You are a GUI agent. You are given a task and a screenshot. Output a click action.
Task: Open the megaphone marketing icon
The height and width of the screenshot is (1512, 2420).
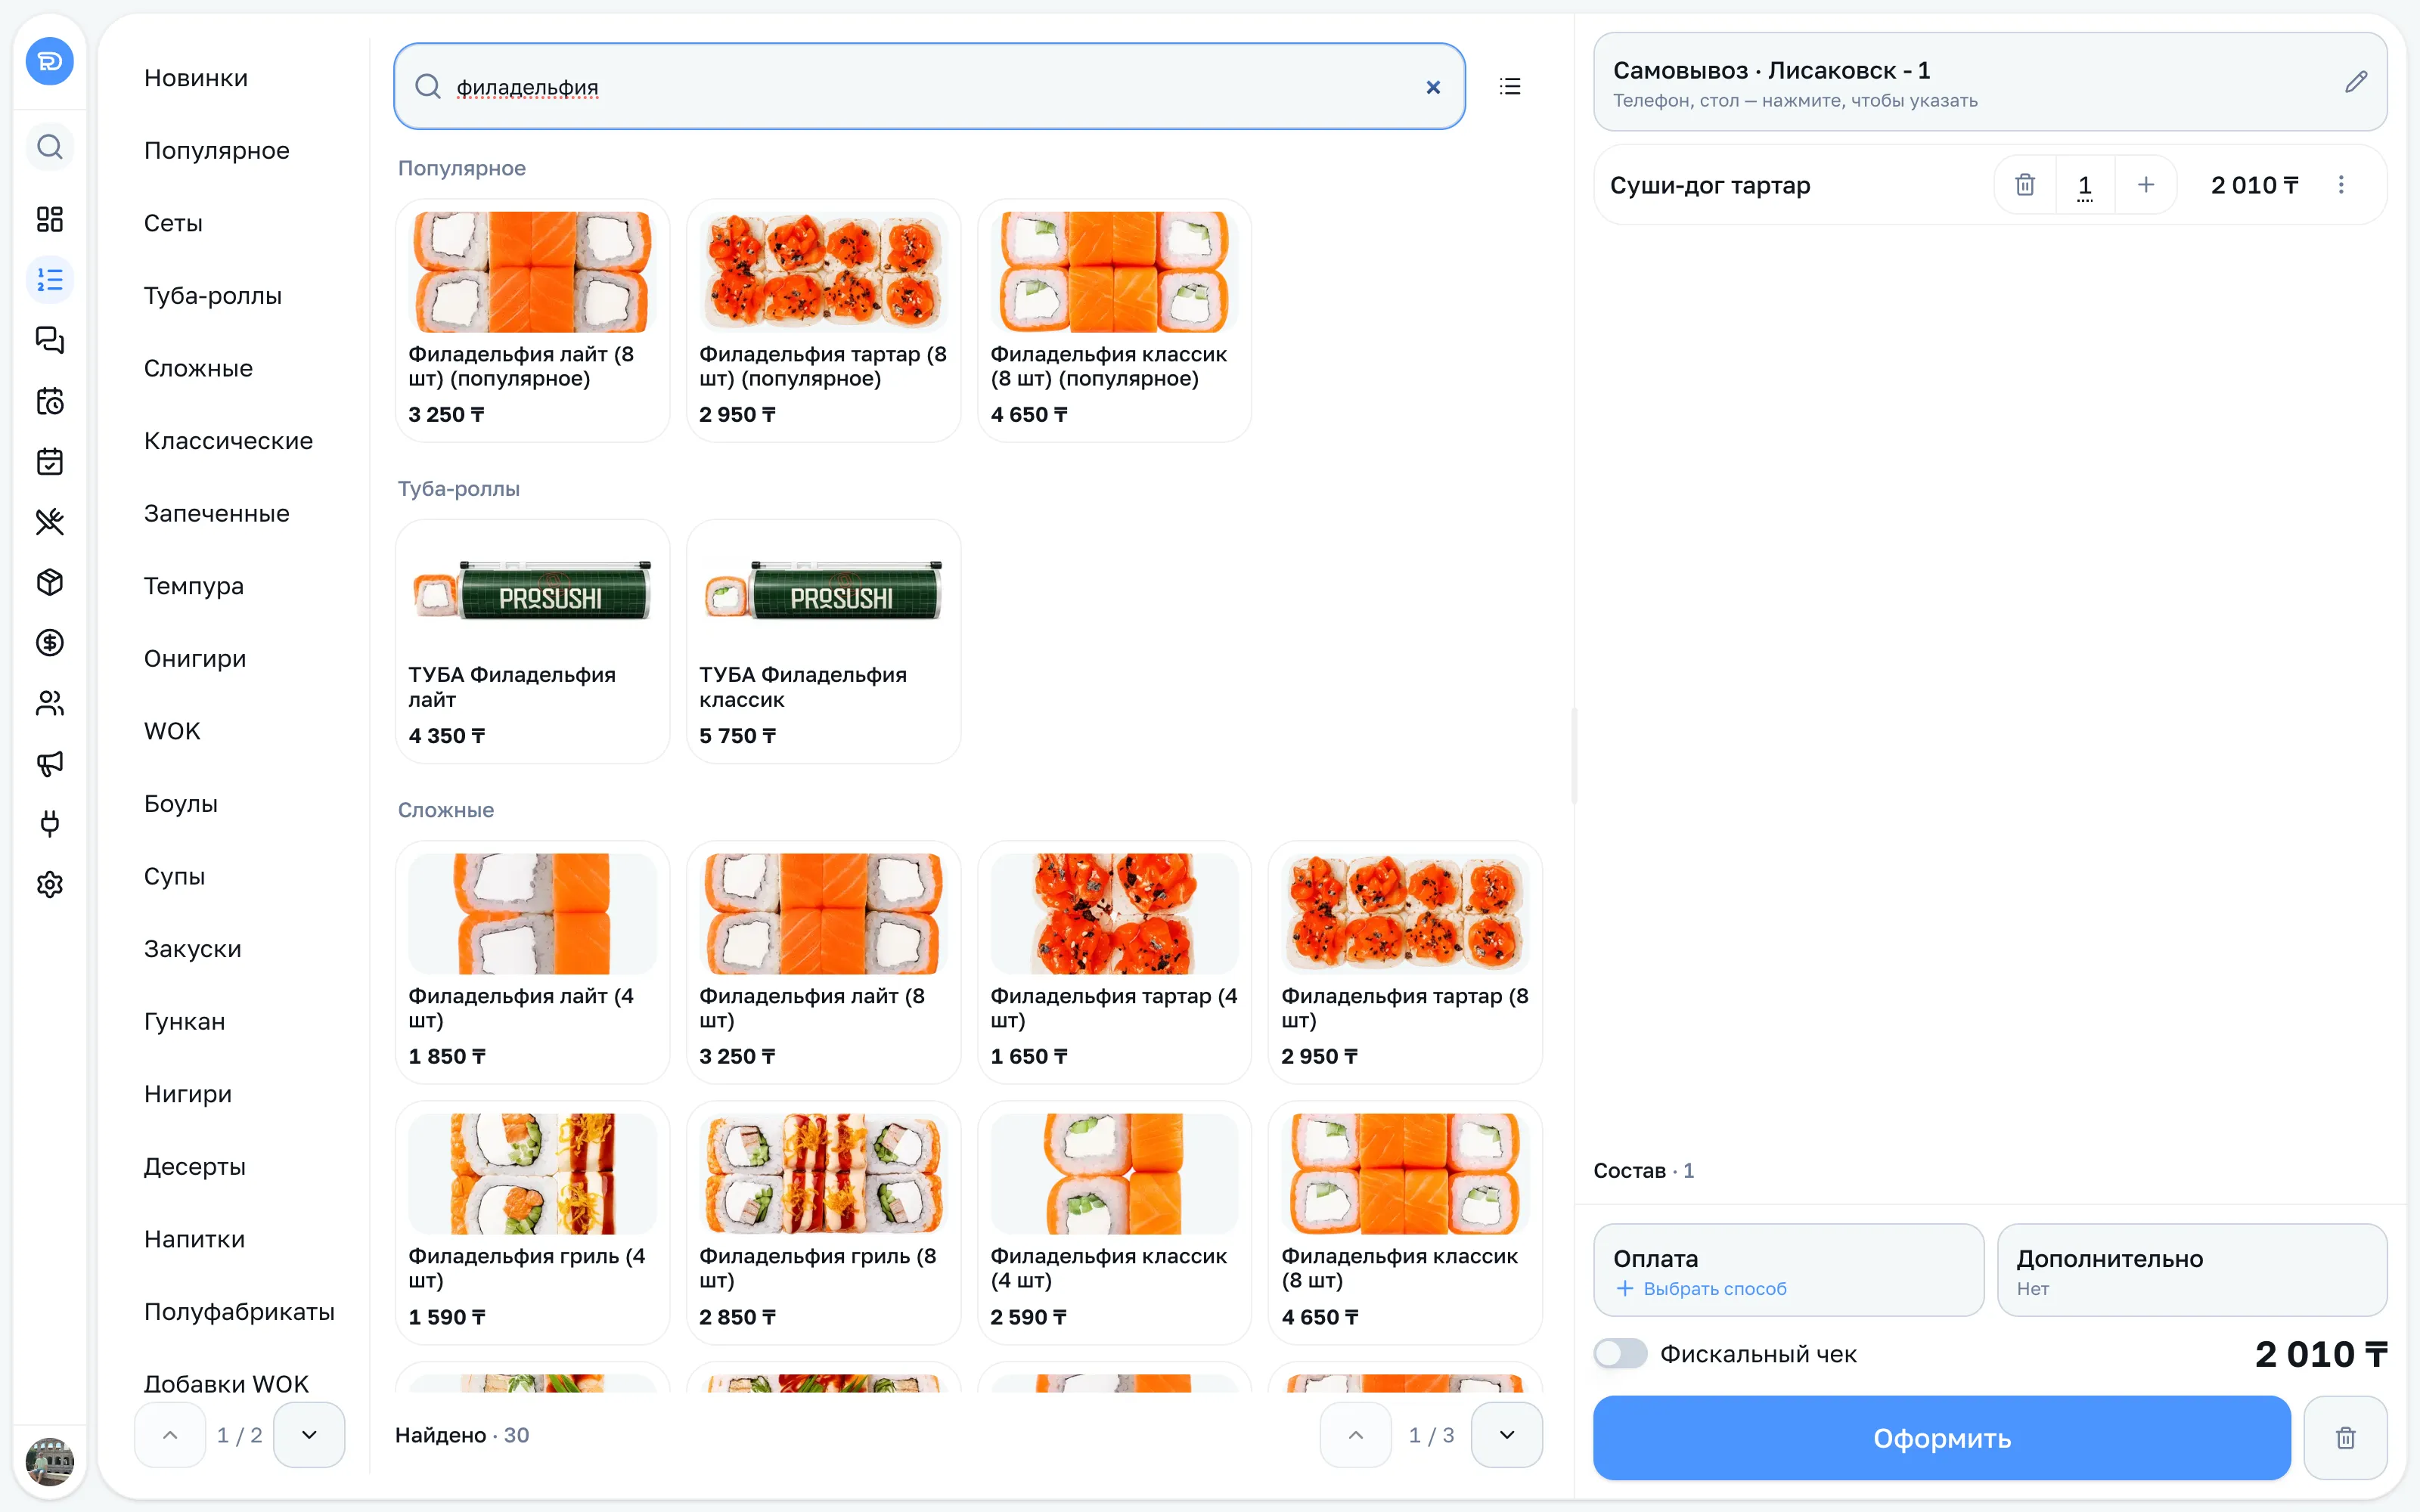click(49, 763)
